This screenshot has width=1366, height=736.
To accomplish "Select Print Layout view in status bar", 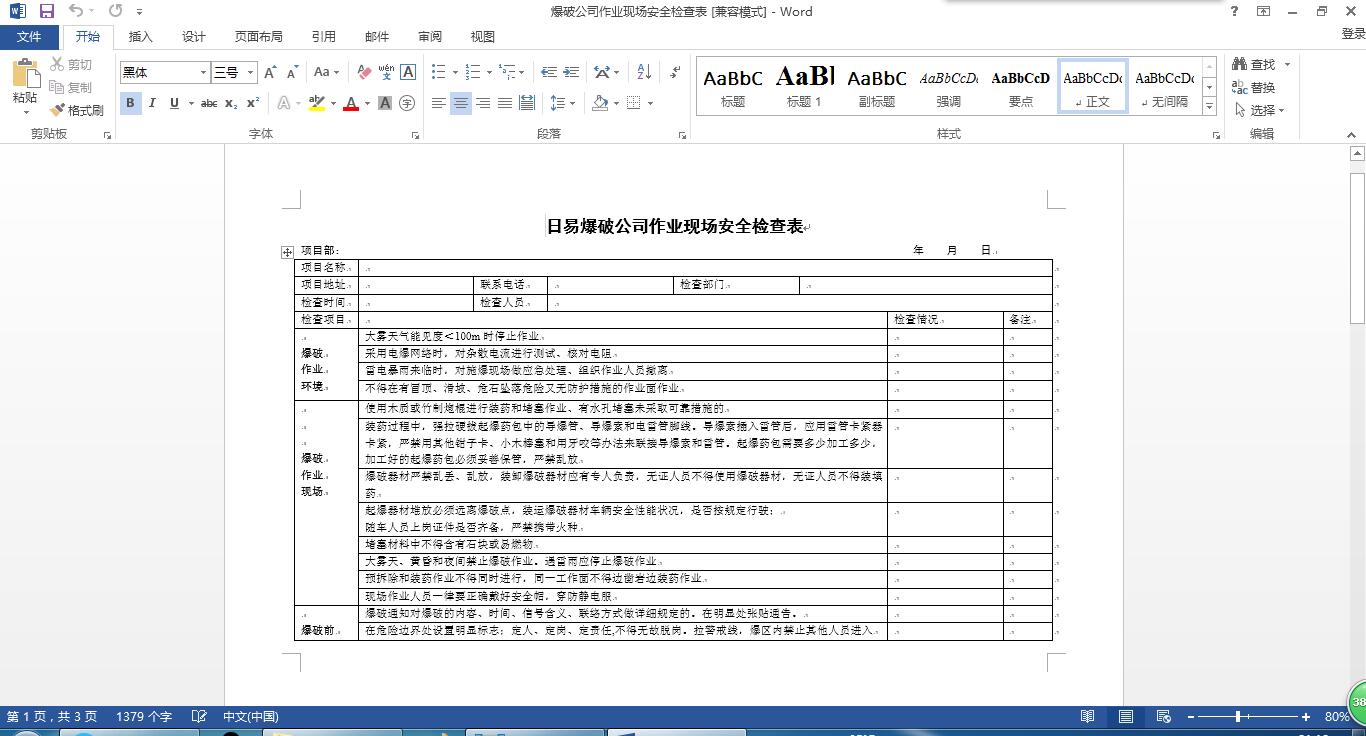I will [1126, 717].
